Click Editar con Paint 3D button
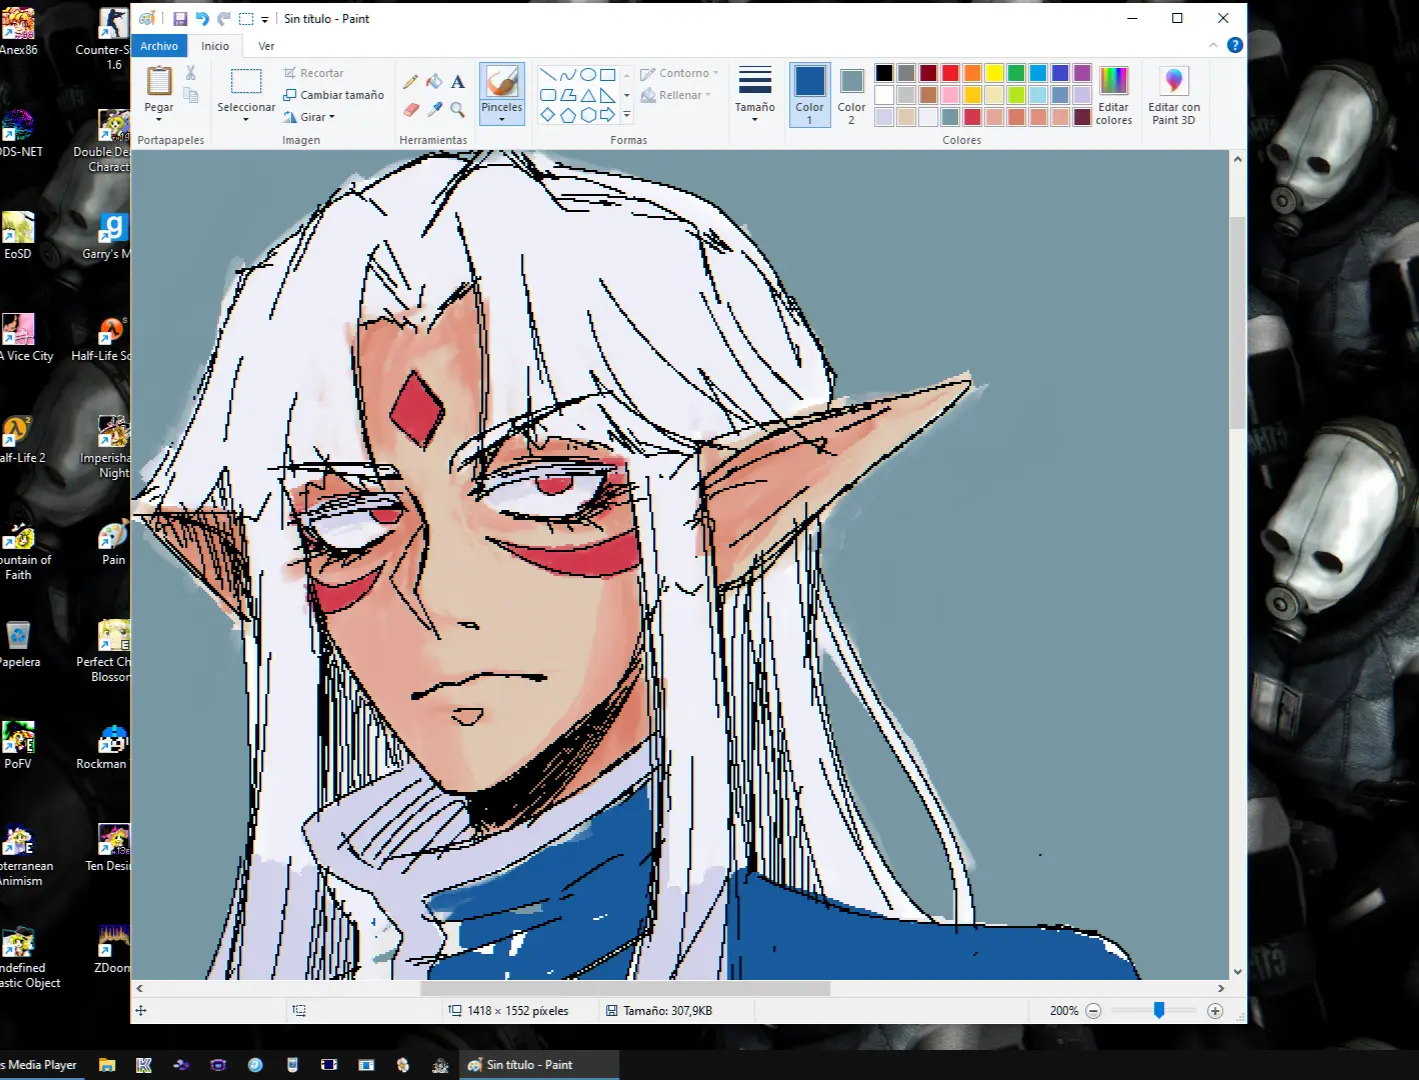This screenshot has height=1080, width=1419. (x=1174, y=95)
